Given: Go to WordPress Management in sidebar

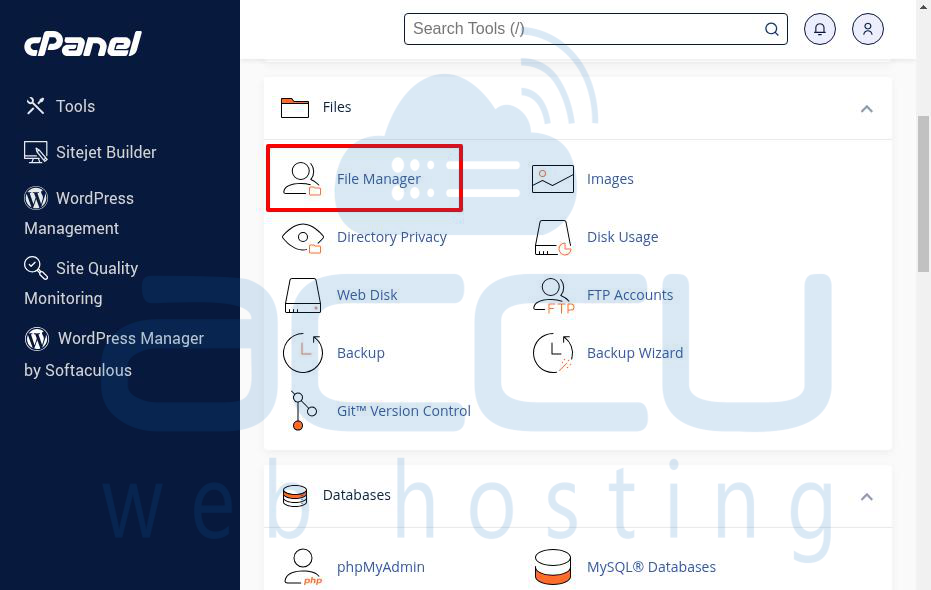Looking at the screenshot, I should [79, 213].
